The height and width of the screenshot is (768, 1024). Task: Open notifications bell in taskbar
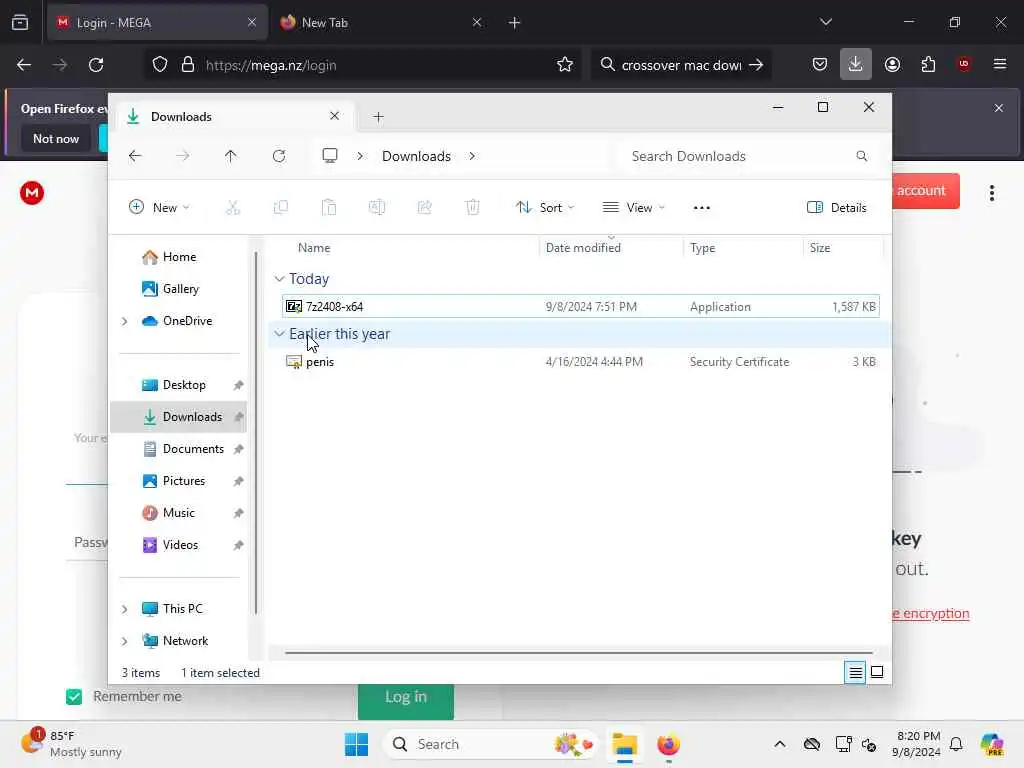pyautogui.click(x=956, y=744)
